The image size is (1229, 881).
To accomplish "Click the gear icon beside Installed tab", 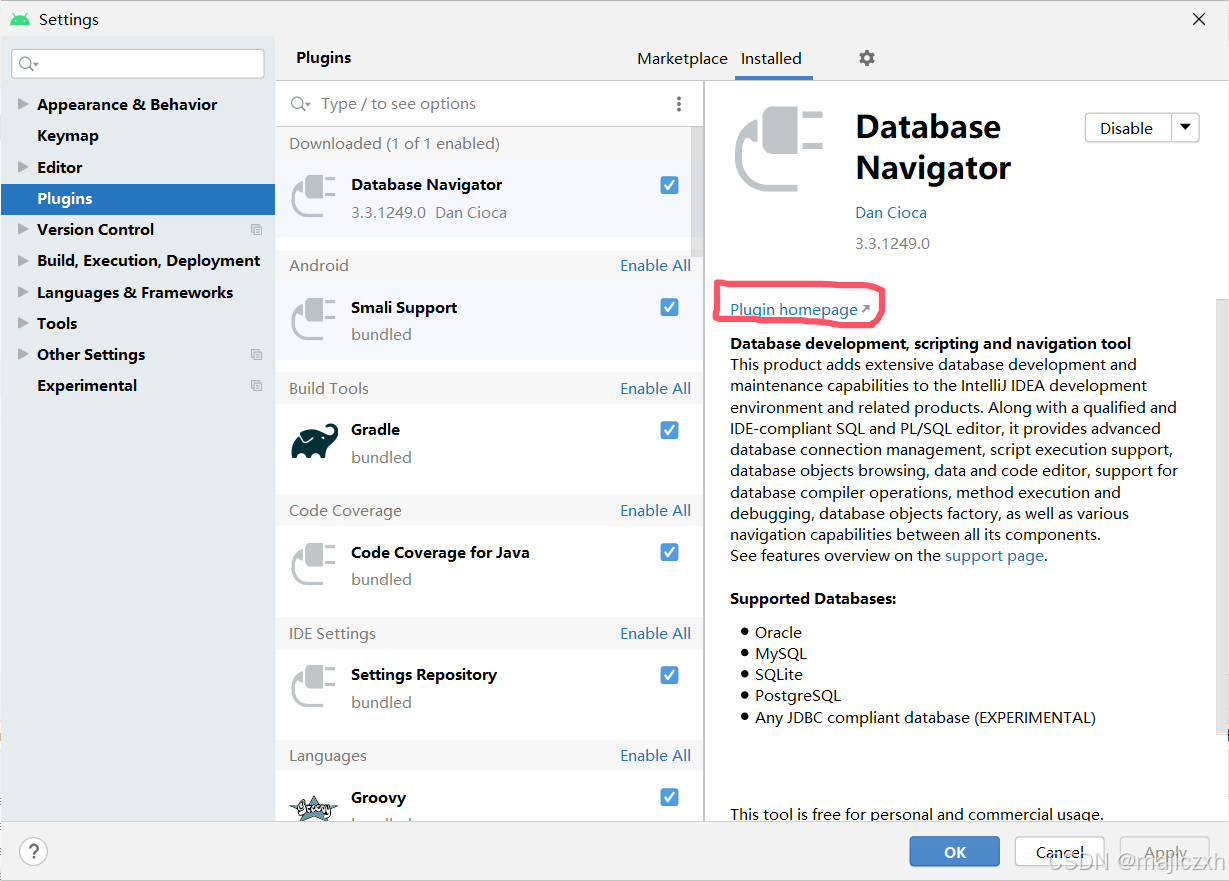I will point(866,58).
